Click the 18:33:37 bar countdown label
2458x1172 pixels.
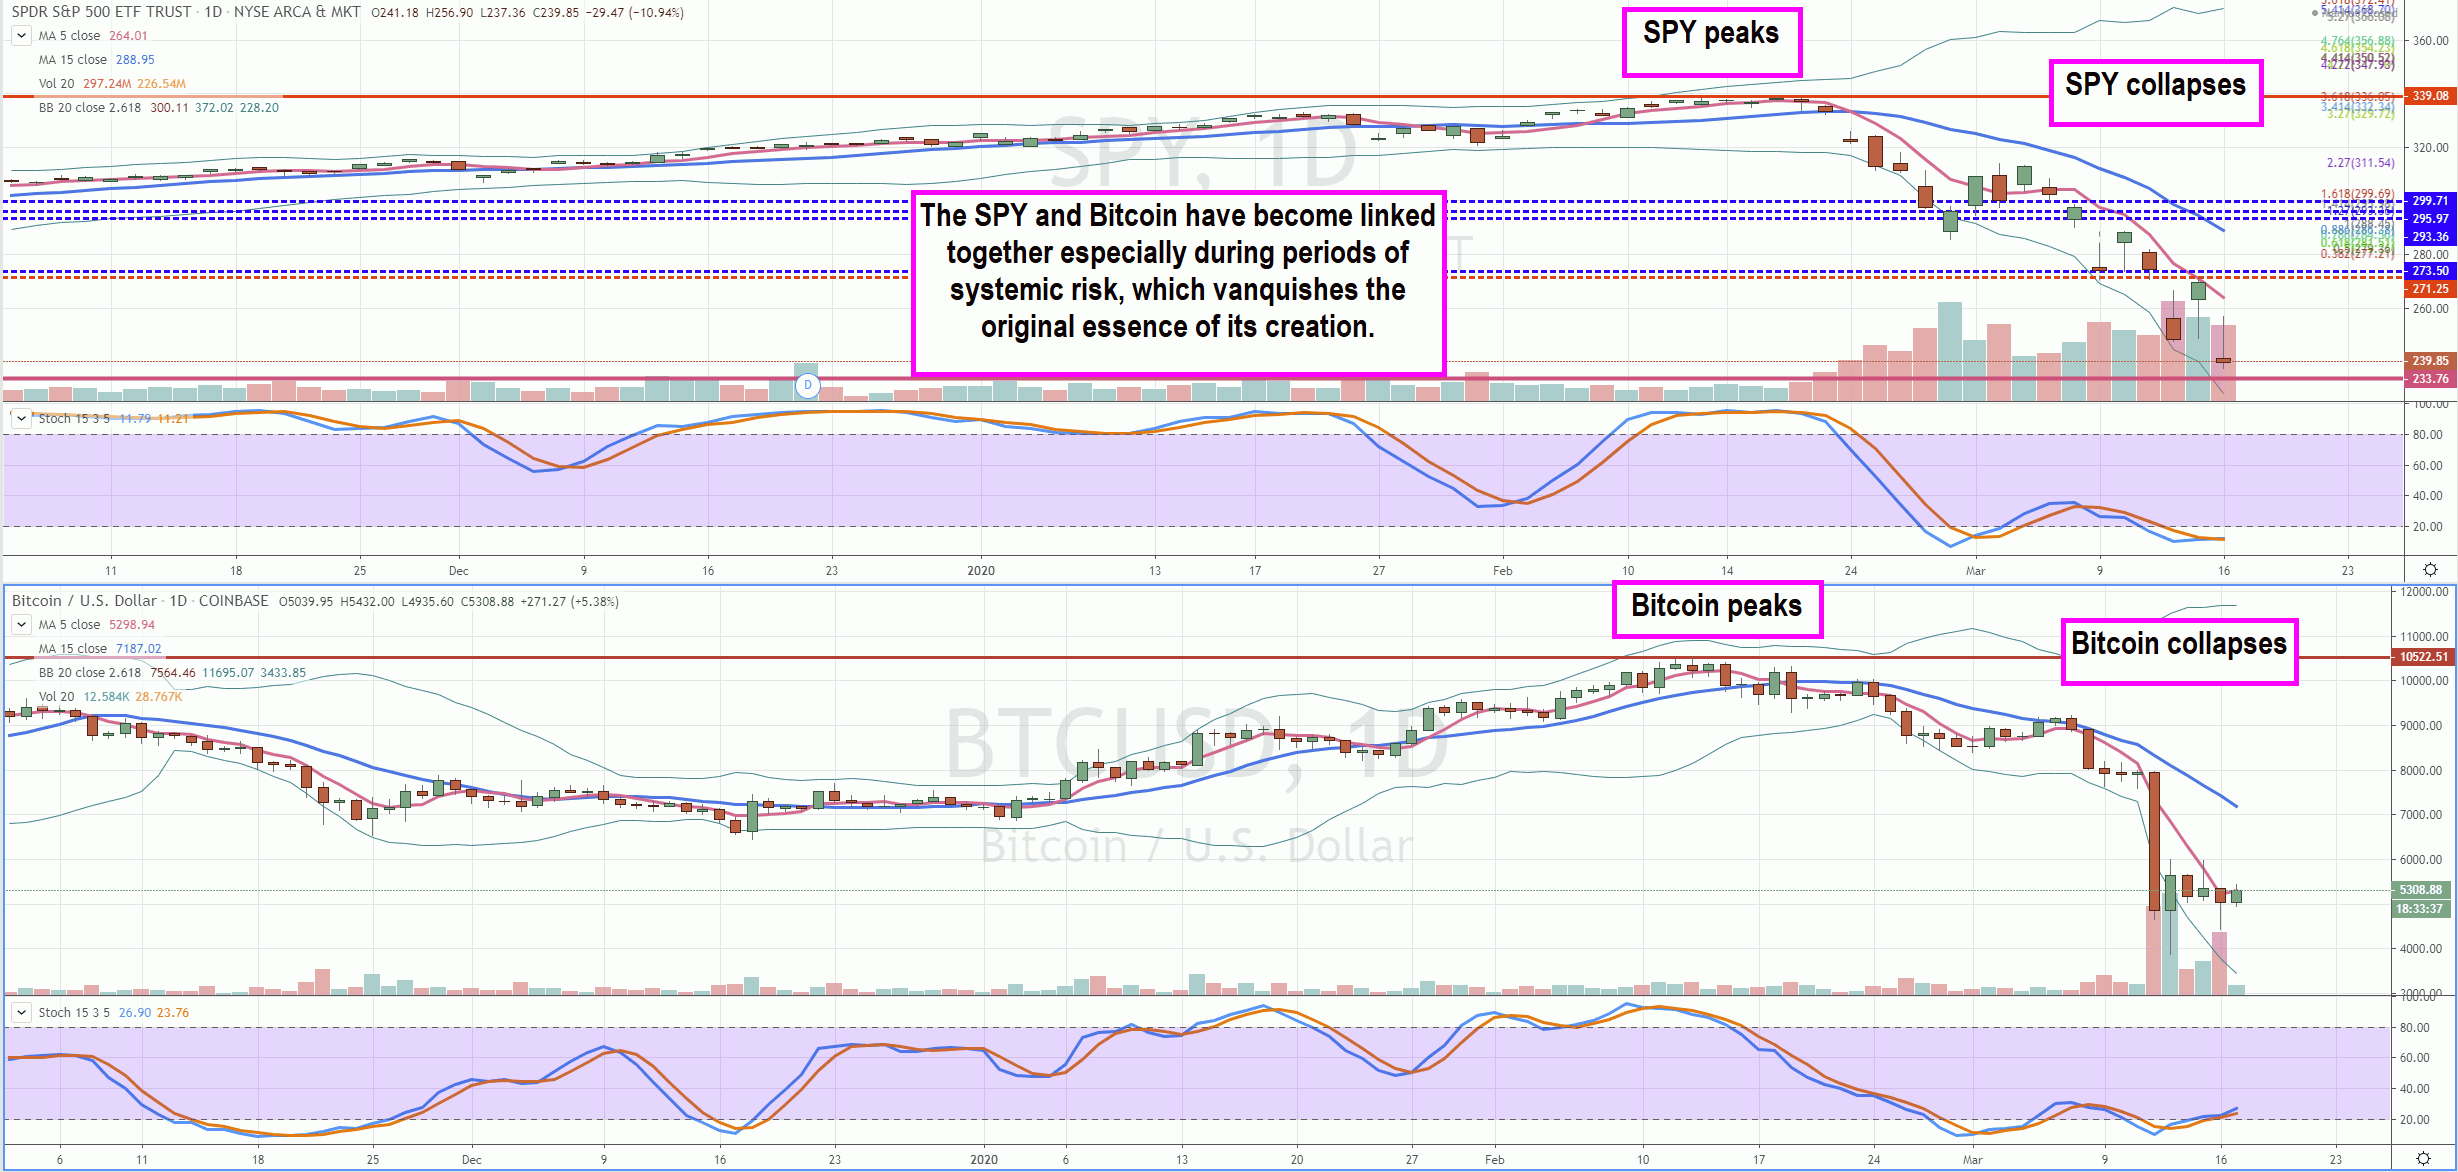coord(2420,909)
